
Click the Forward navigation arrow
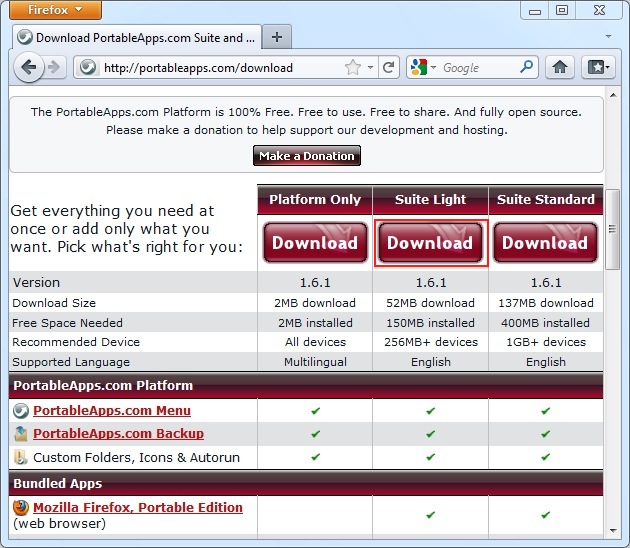(55, 68)
